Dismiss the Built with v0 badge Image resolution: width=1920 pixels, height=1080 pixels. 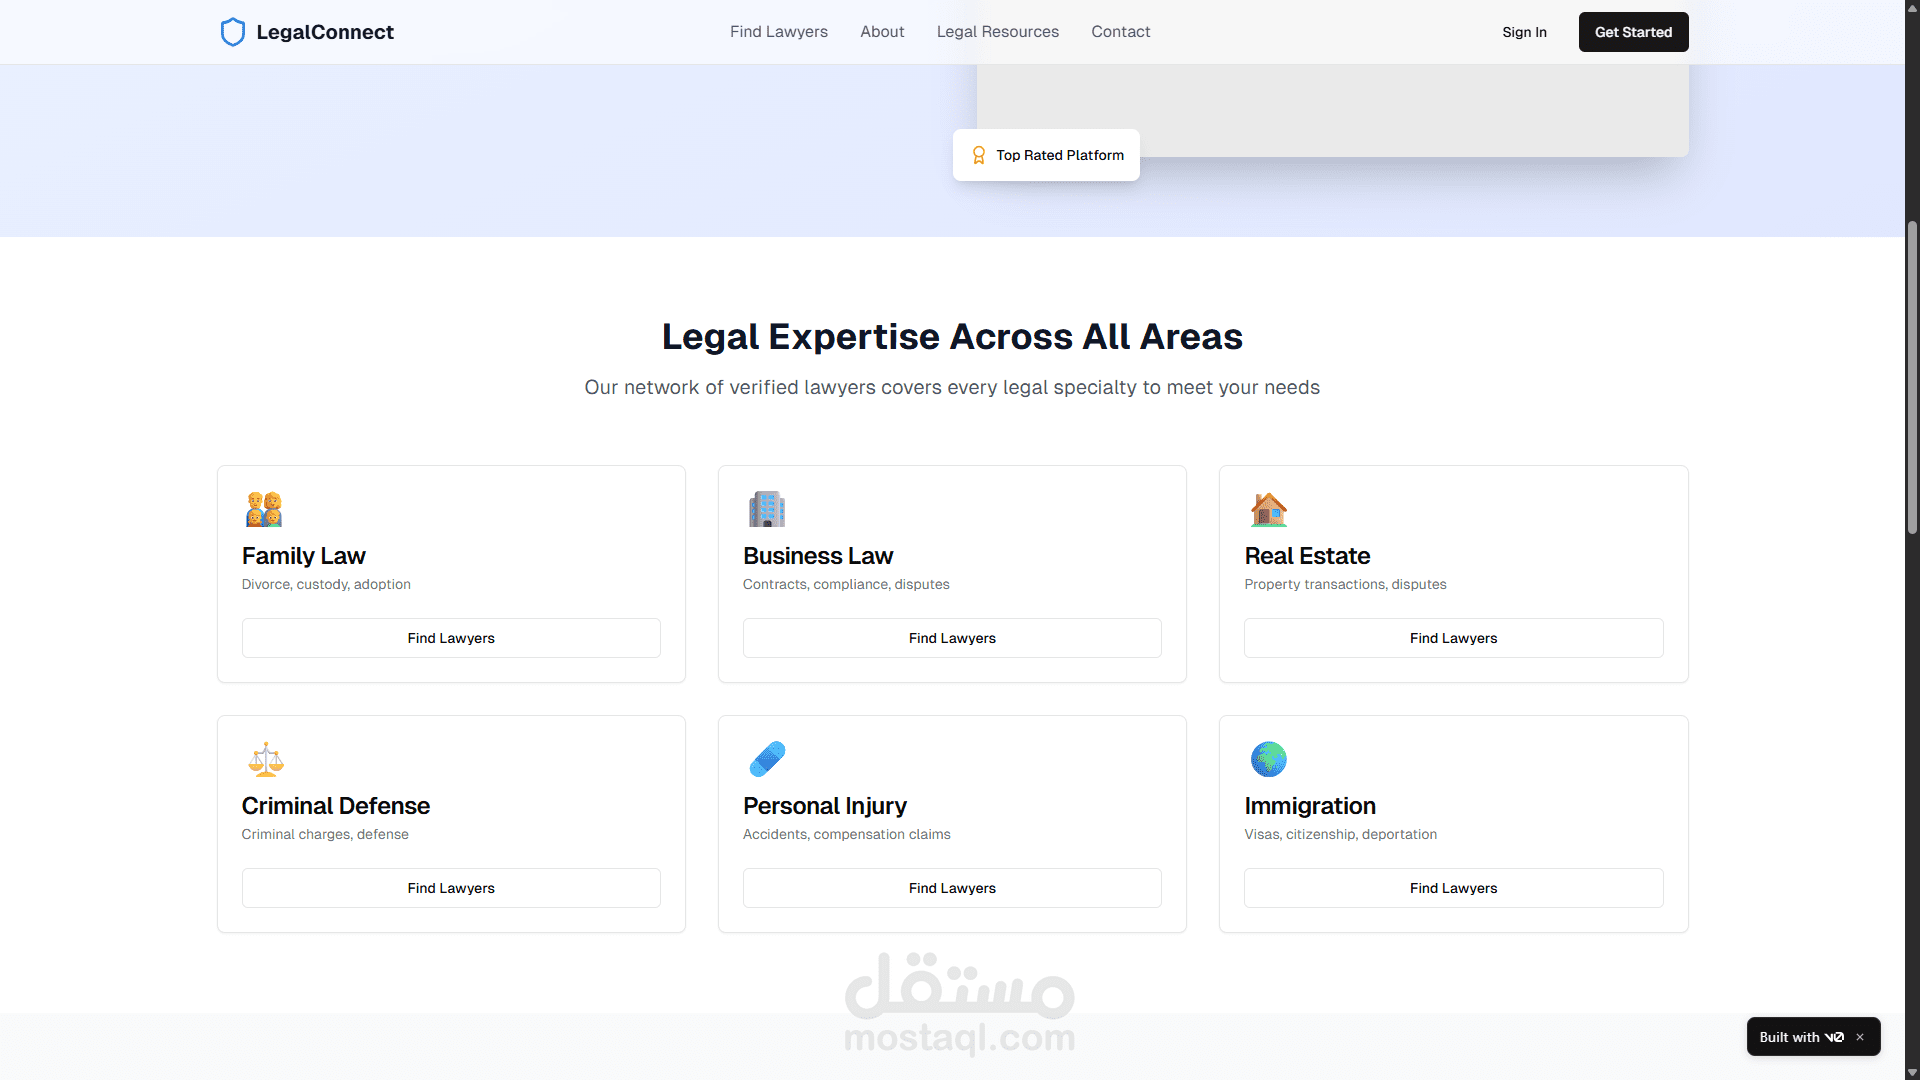point(1860,1037)
